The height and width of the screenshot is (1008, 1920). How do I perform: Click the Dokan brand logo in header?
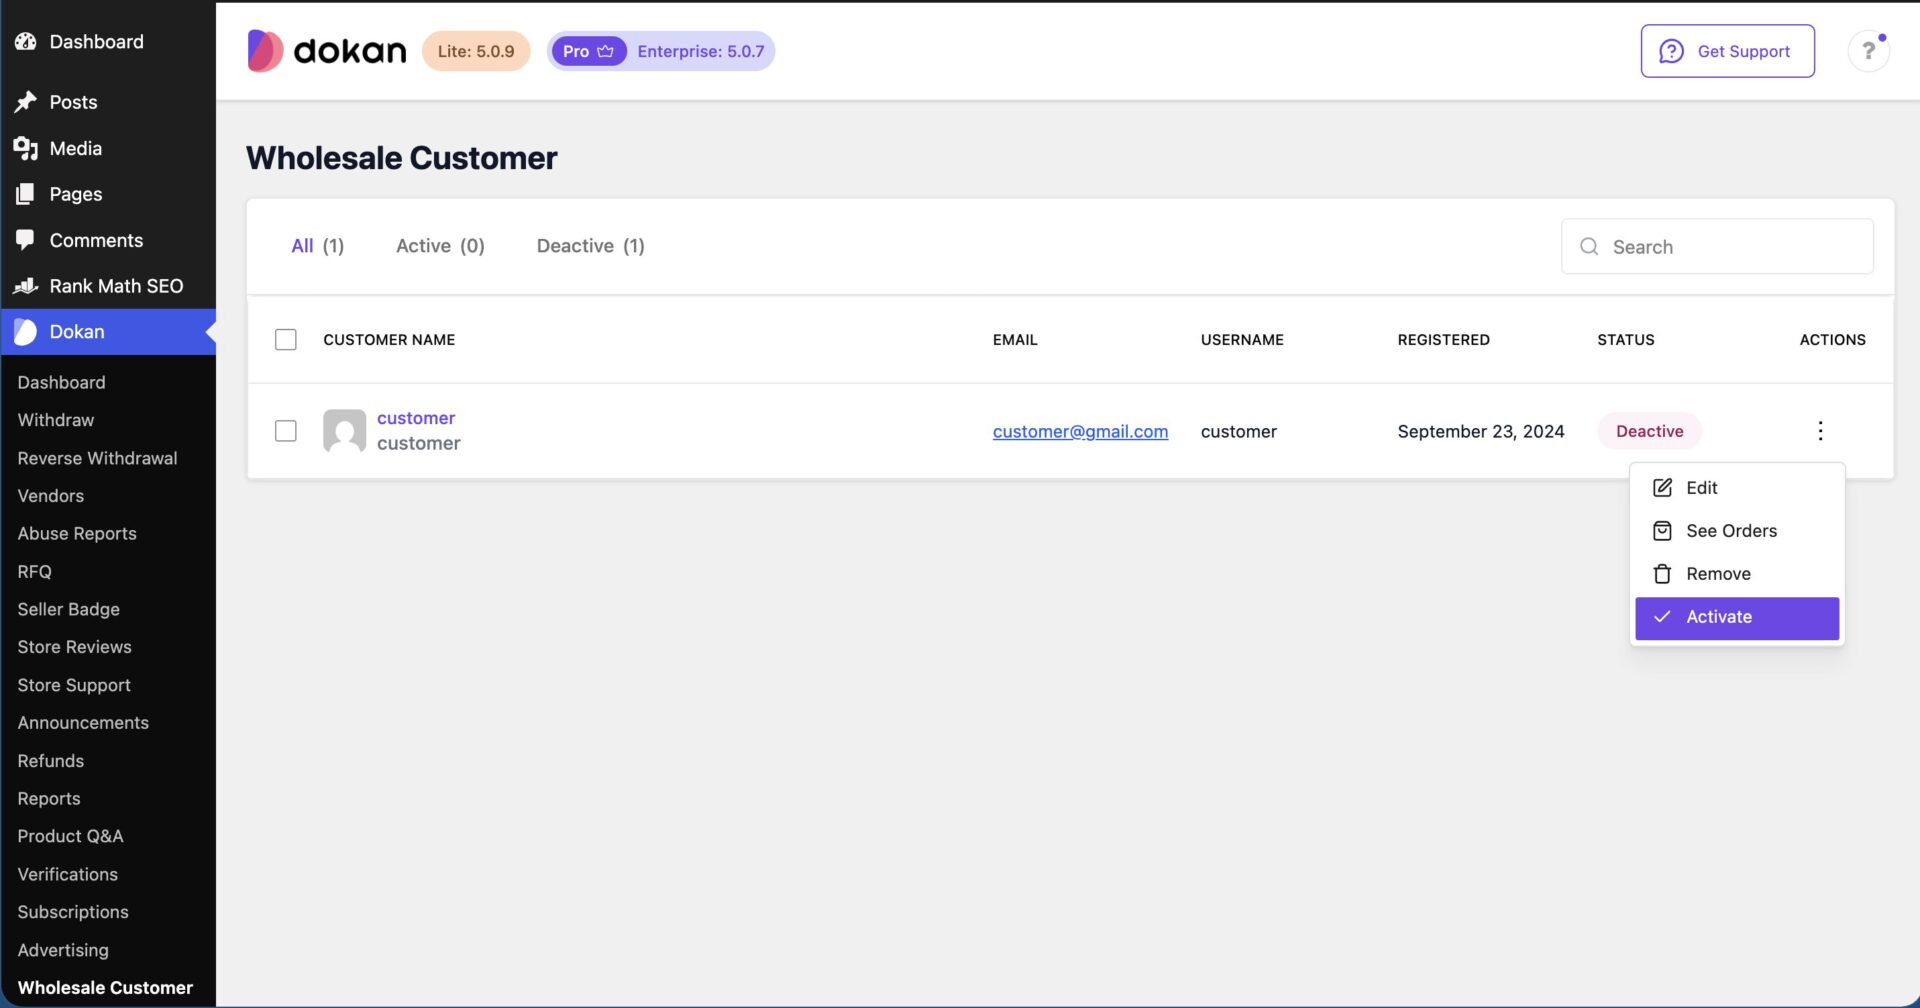click(326, 51)
